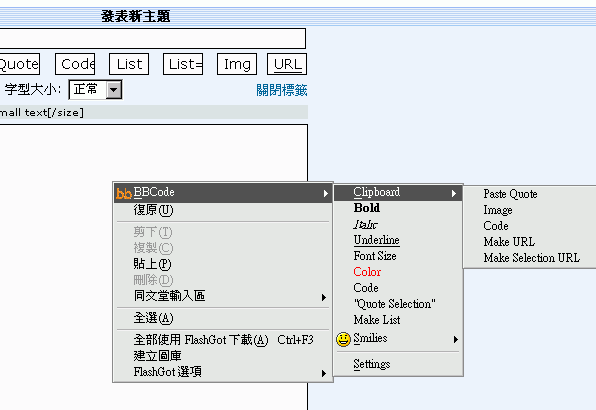Expand the Clipboard submenu arrow
This screenshot has height=410, width=596.
click(x=454, y=193)
